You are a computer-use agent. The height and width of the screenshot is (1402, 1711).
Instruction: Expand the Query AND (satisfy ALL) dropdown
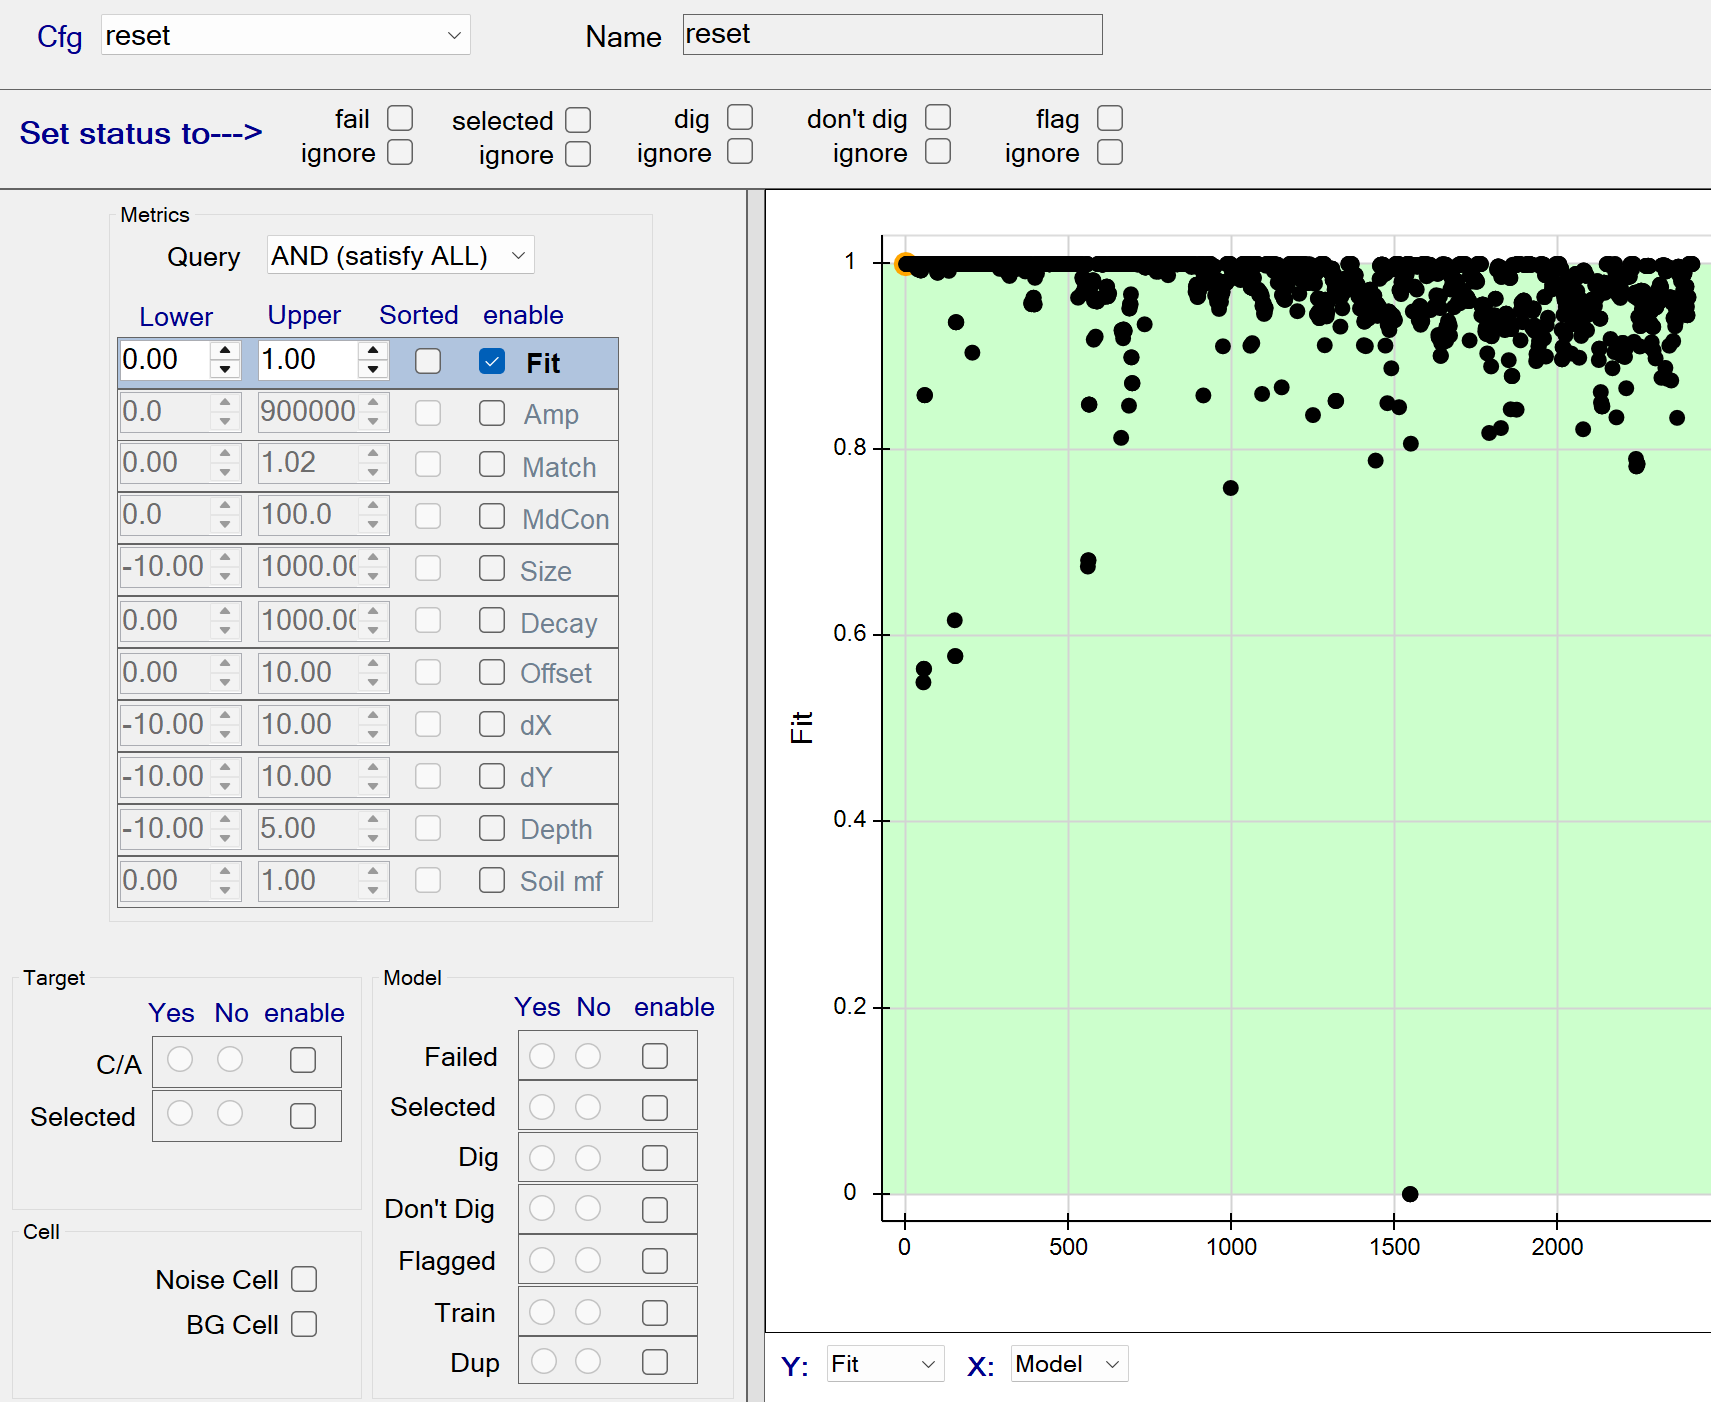(400, 256)
